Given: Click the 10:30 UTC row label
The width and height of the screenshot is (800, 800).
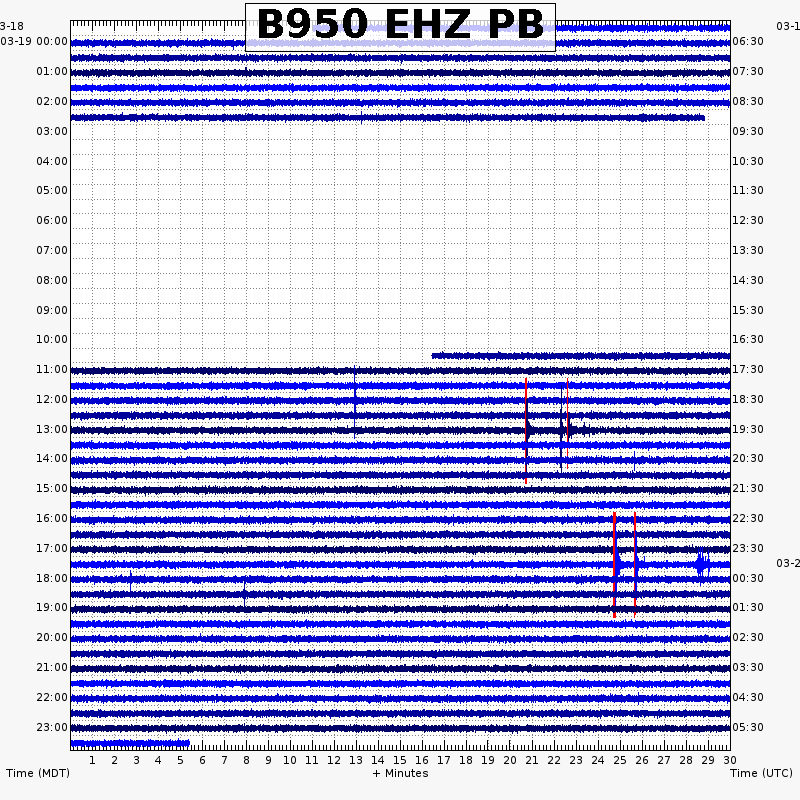Looking at the screenshot, I should [748, 161].
